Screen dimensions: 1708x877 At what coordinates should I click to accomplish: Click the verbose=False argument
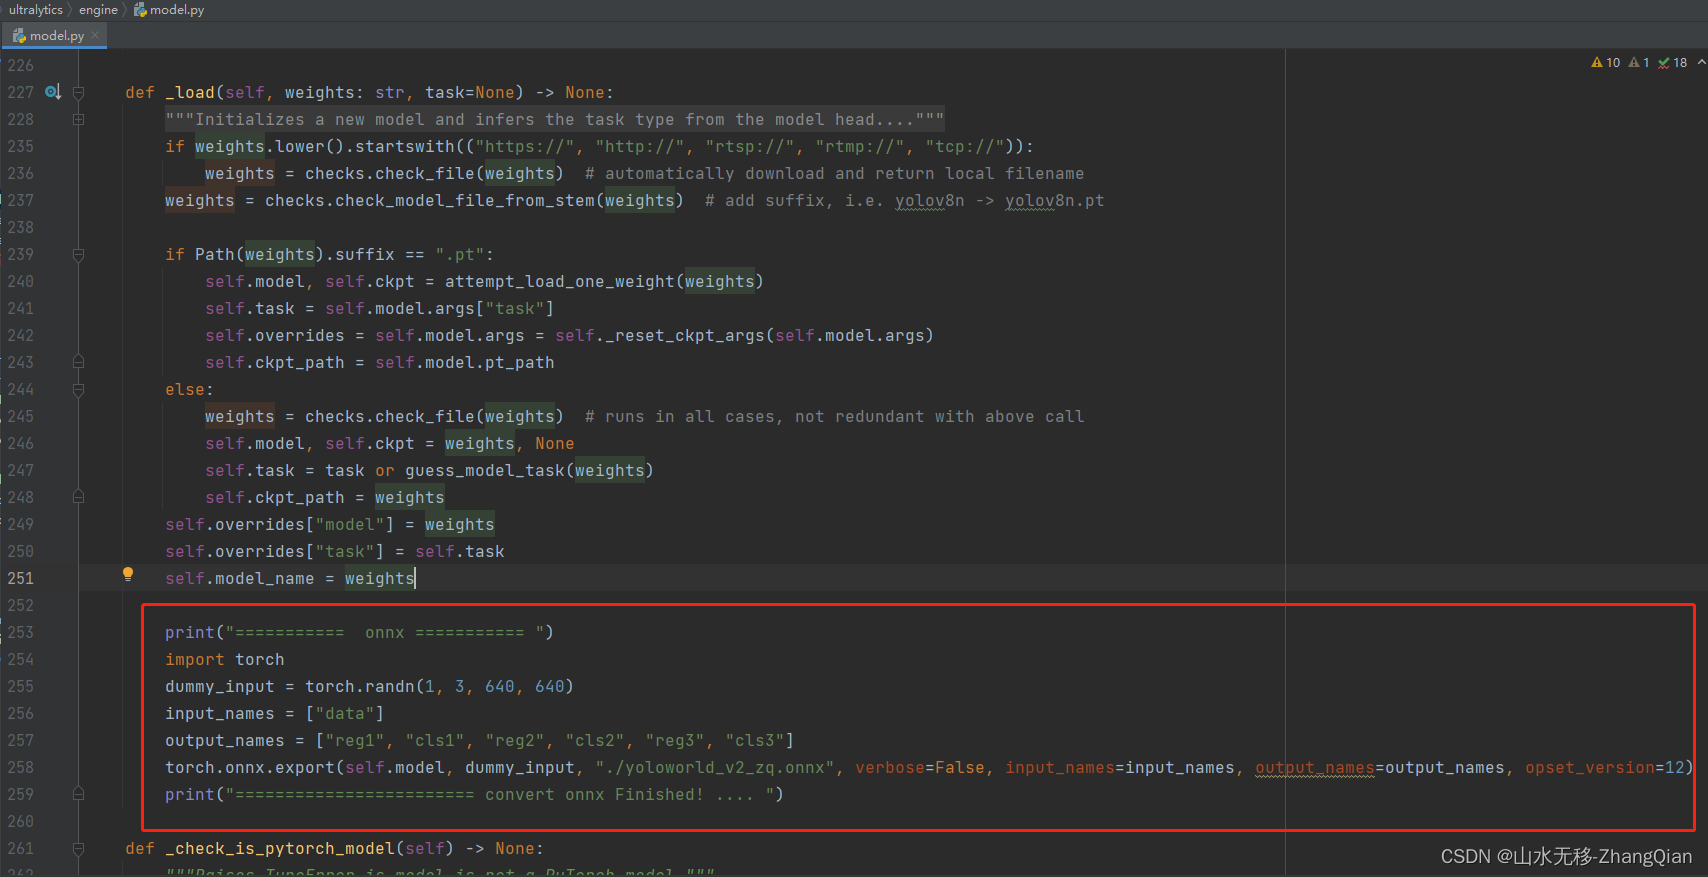pos(920,767)
